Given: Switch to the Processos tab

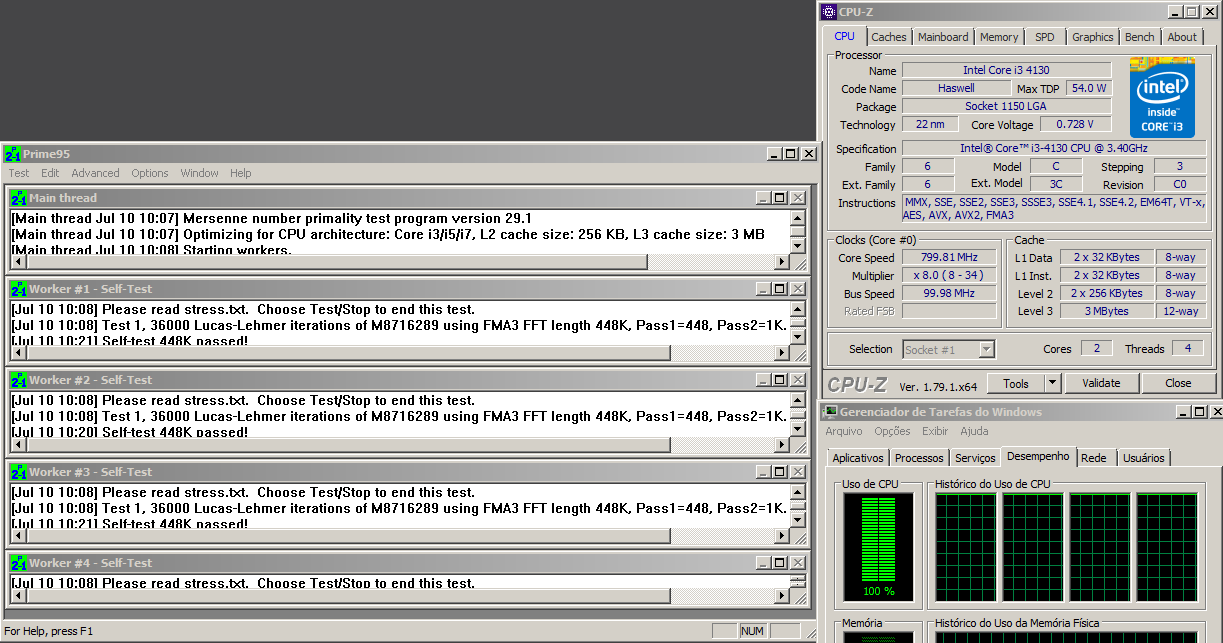Looking at the screenshot, I should pos(919,458).
